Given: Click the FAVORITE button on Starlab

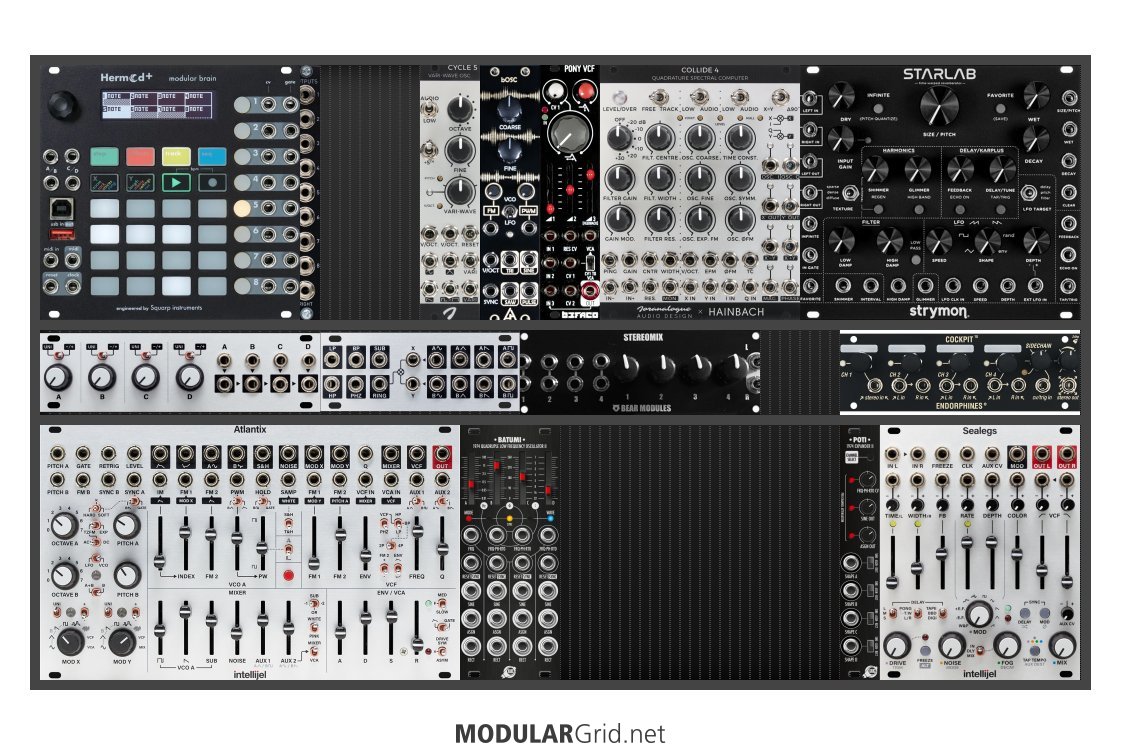Looking at the screenshot, I should [x=1000, y=109].
